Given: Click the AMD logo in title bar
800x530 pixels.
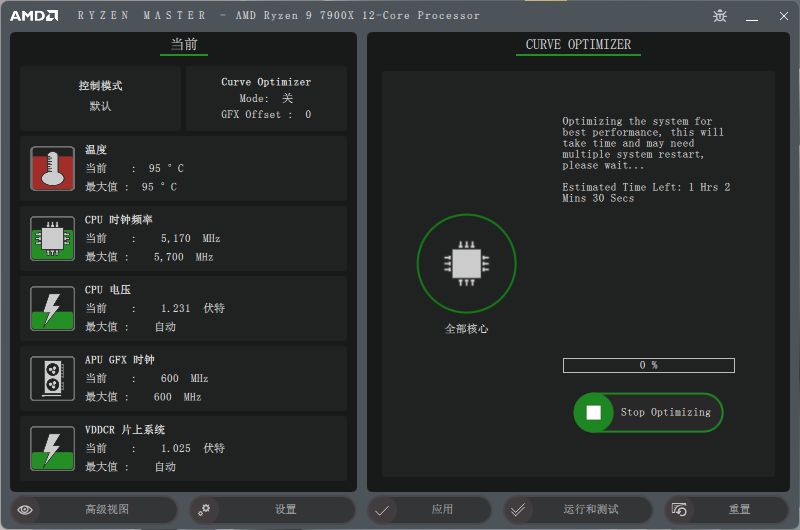Looking at the screenshot, I should click(x=34, y=16).
